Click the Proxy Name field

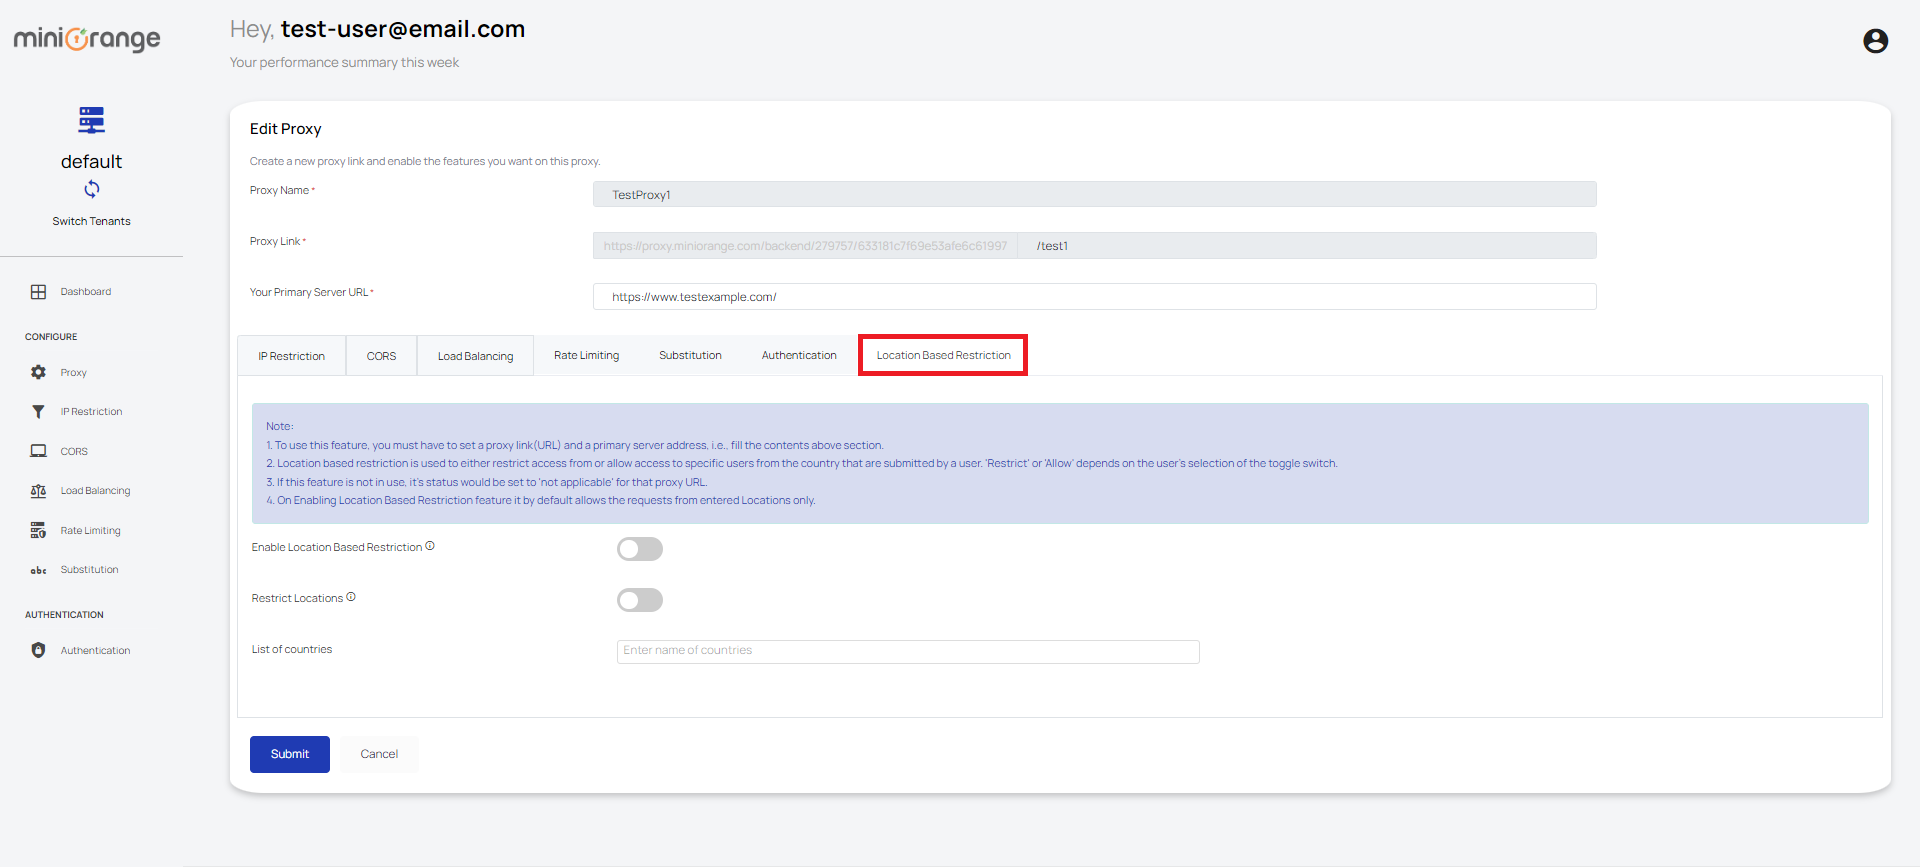1095,194
